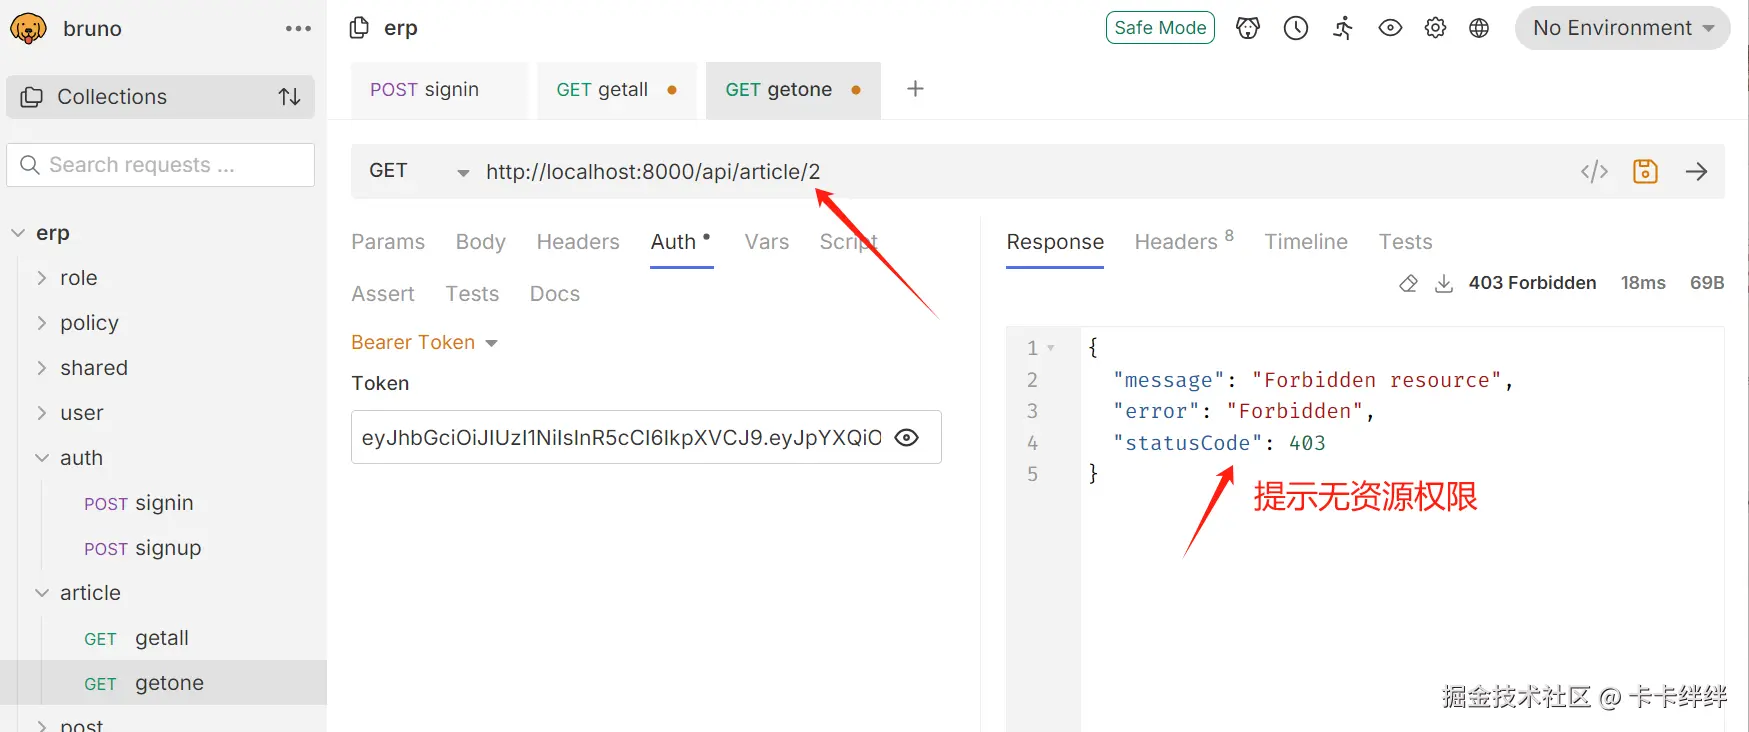
Task: Open collection settings gear icon
Action: (1435, 28)
